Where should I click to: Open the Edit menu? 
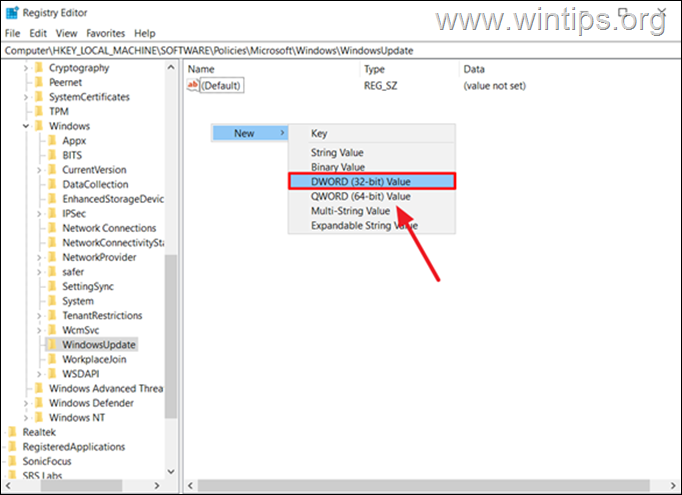pyautogui.click(x=38, y=33)
